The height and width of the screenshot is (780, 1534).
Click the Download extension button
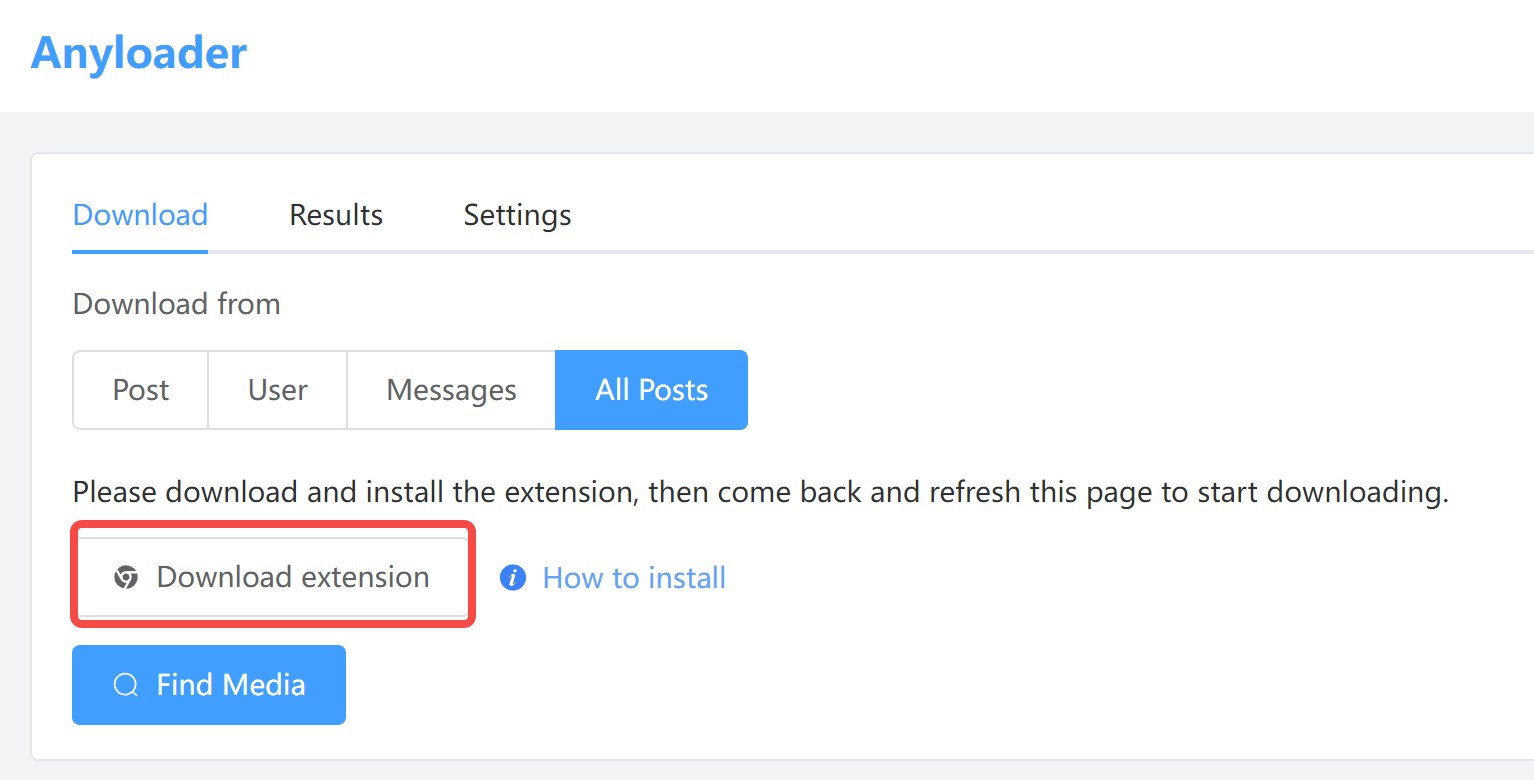(273, 577)
